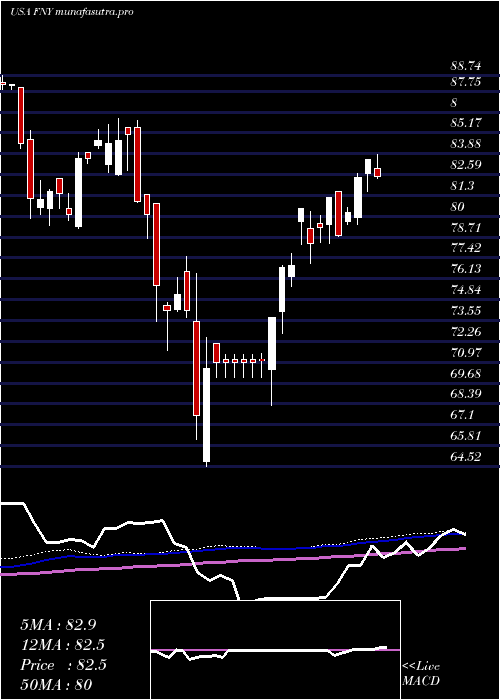Click the '<<Live MACD' label
The image size is (500, 700).
point(421,674)
